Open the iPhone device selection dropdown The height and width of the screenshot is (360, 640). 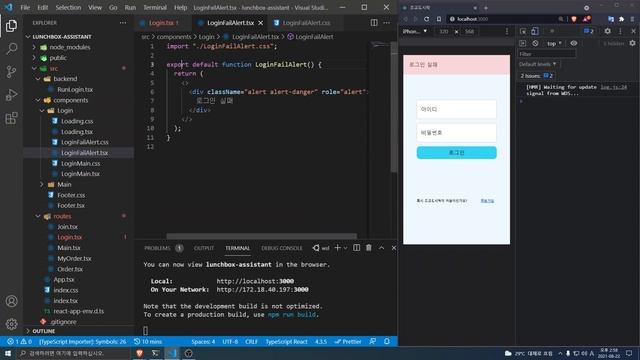tap(415, 31)
